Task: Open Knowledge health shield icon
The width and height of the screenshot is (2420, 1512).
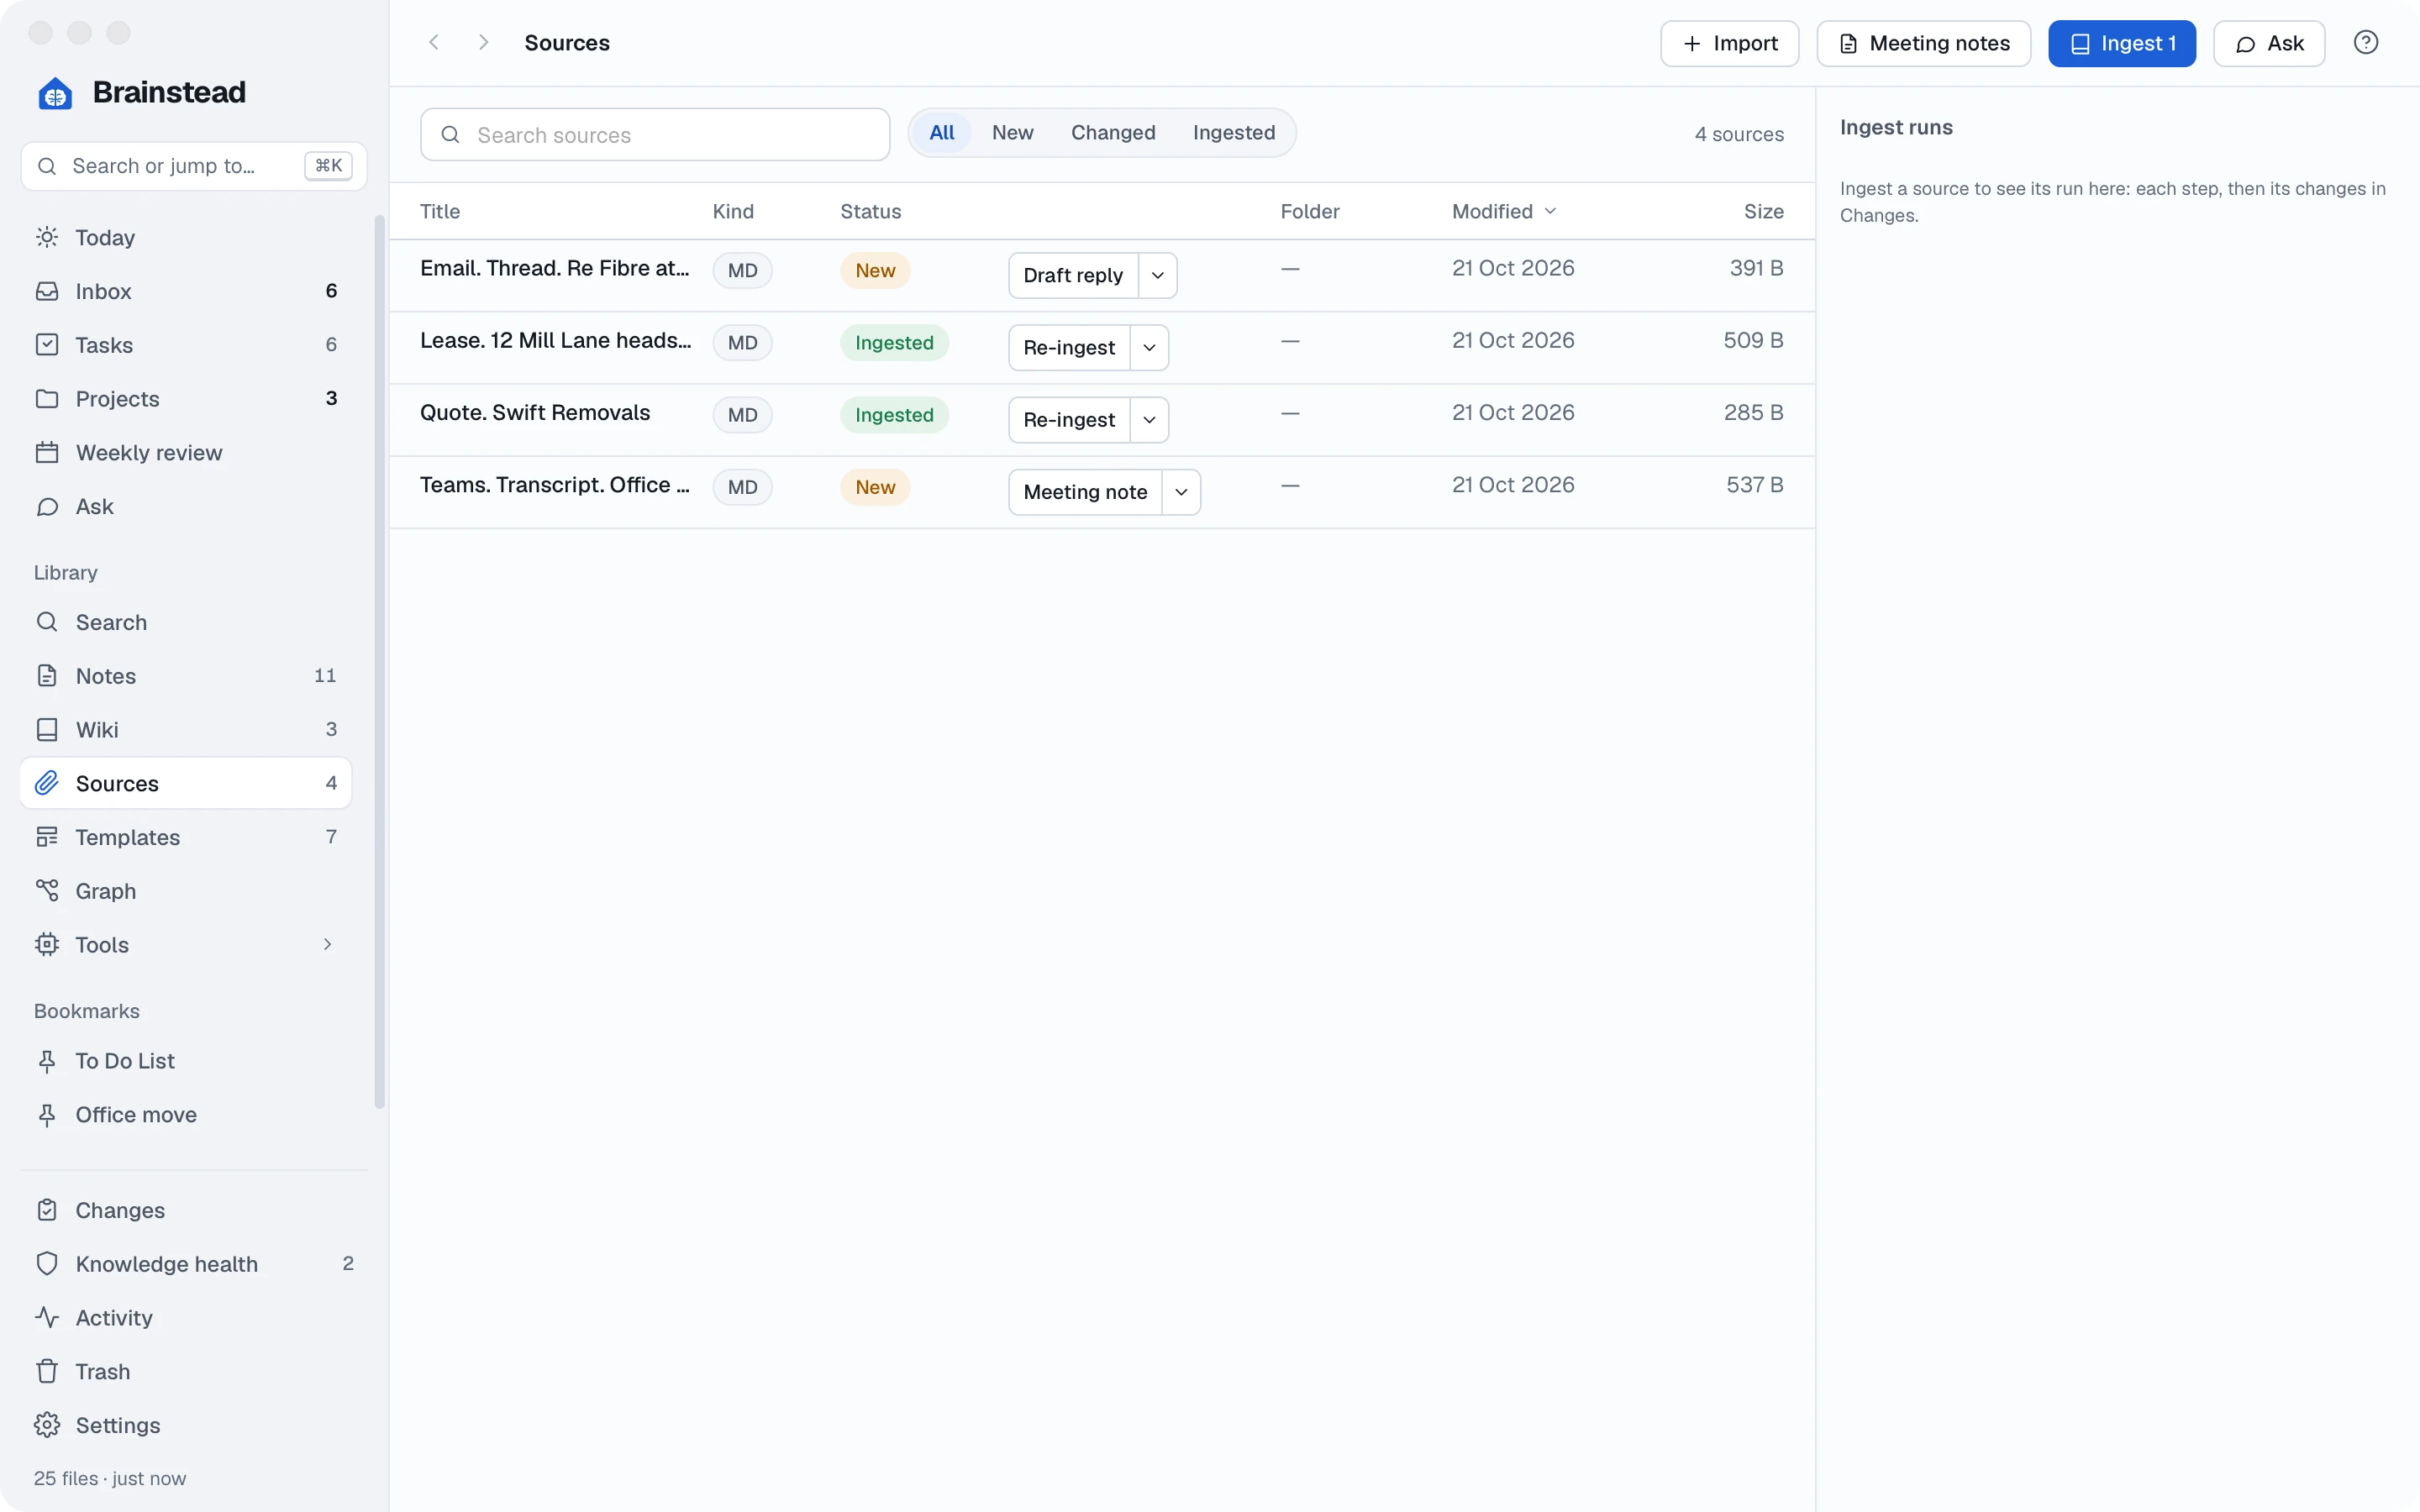Action: pos(47,1264)
